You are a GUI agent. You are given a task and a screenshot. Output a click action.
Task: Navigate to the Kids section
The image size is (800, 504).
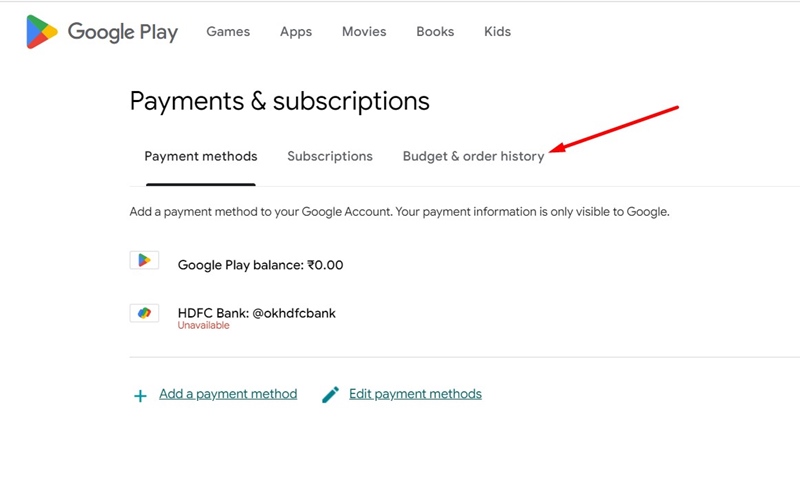click(497, 32)
